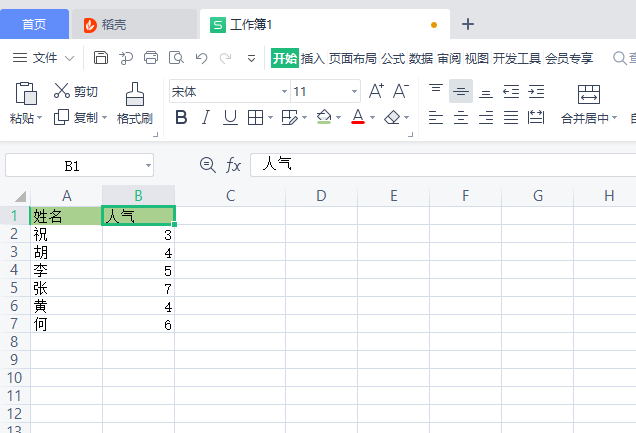Open the 稻壳 tab
Screen dimensions: 636x433
pos(134,24)
